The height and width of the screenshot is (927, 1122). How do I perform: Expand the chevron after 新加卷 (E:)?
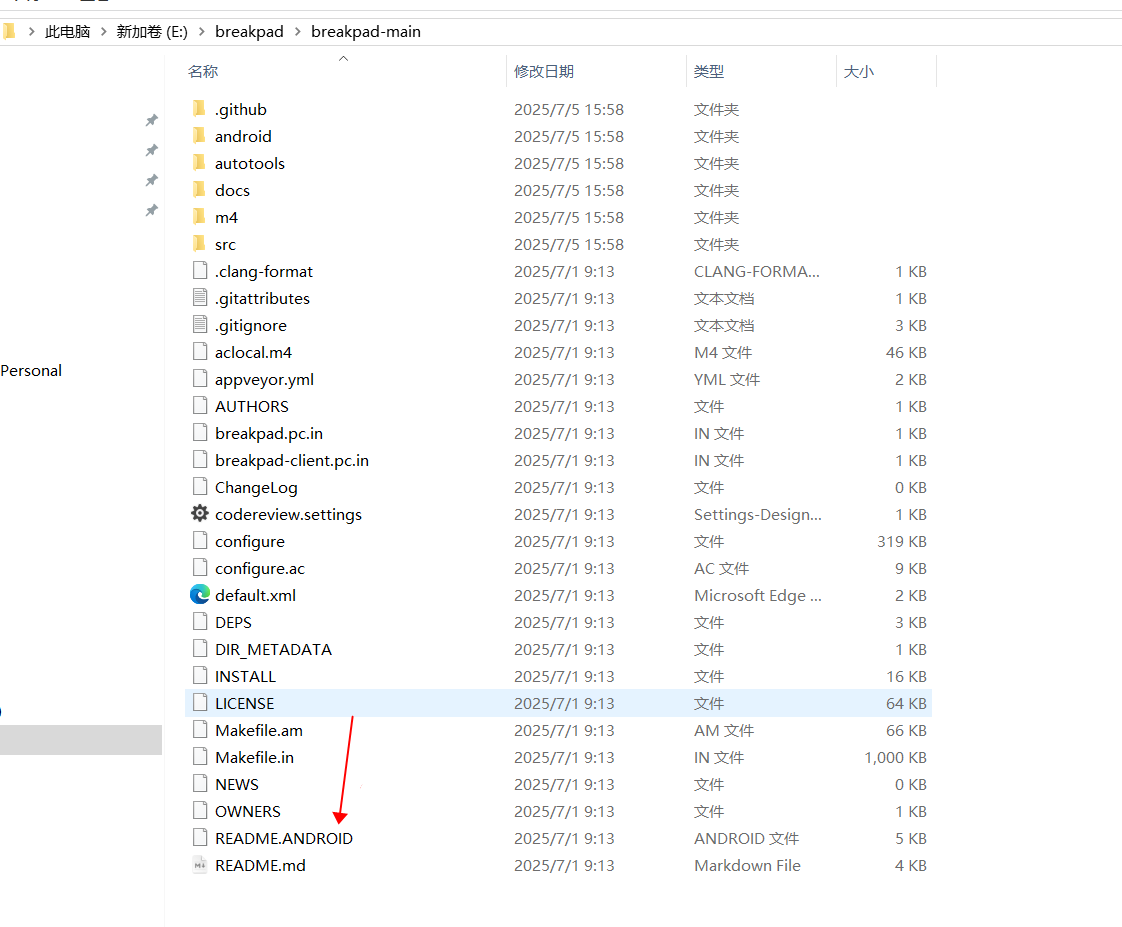click(x=202, y=31)
